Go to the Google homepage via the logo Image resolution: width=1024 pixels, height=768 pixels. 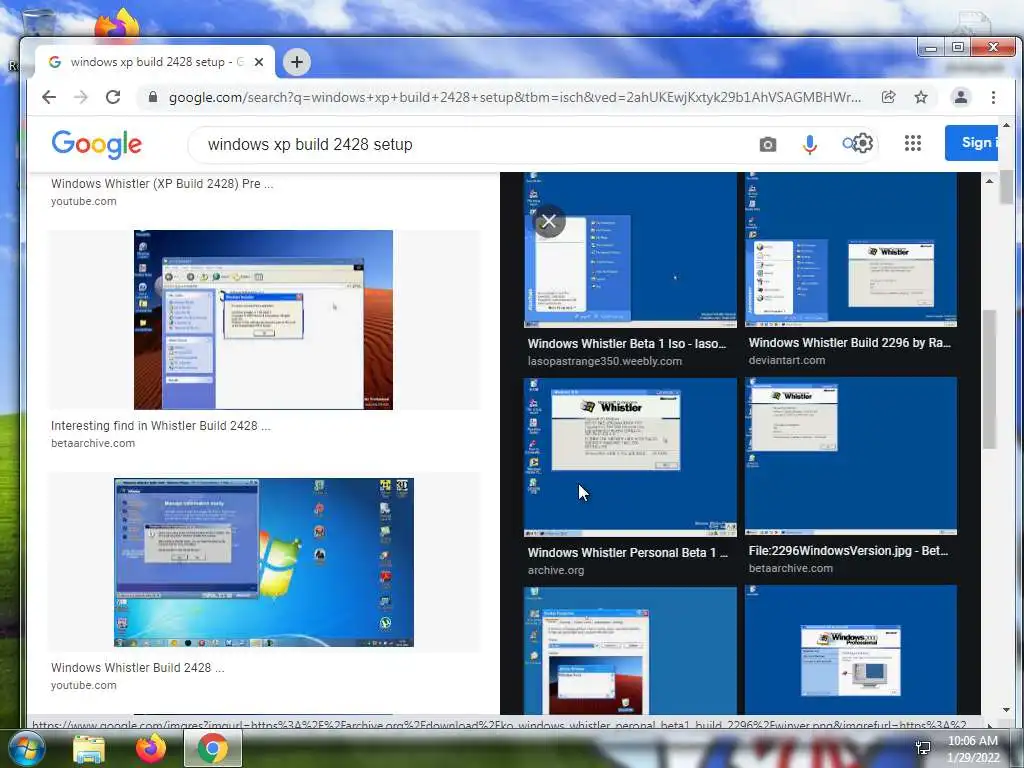coord(97,144)
